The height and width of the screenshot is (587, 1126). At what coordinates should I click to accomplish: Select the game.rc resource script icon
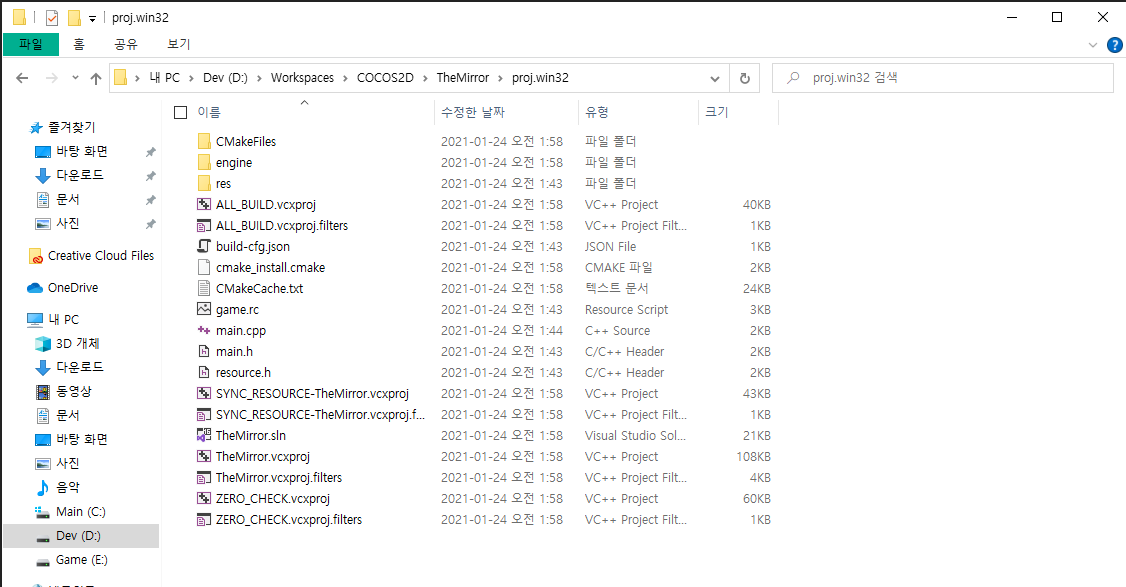pos(204,310)
